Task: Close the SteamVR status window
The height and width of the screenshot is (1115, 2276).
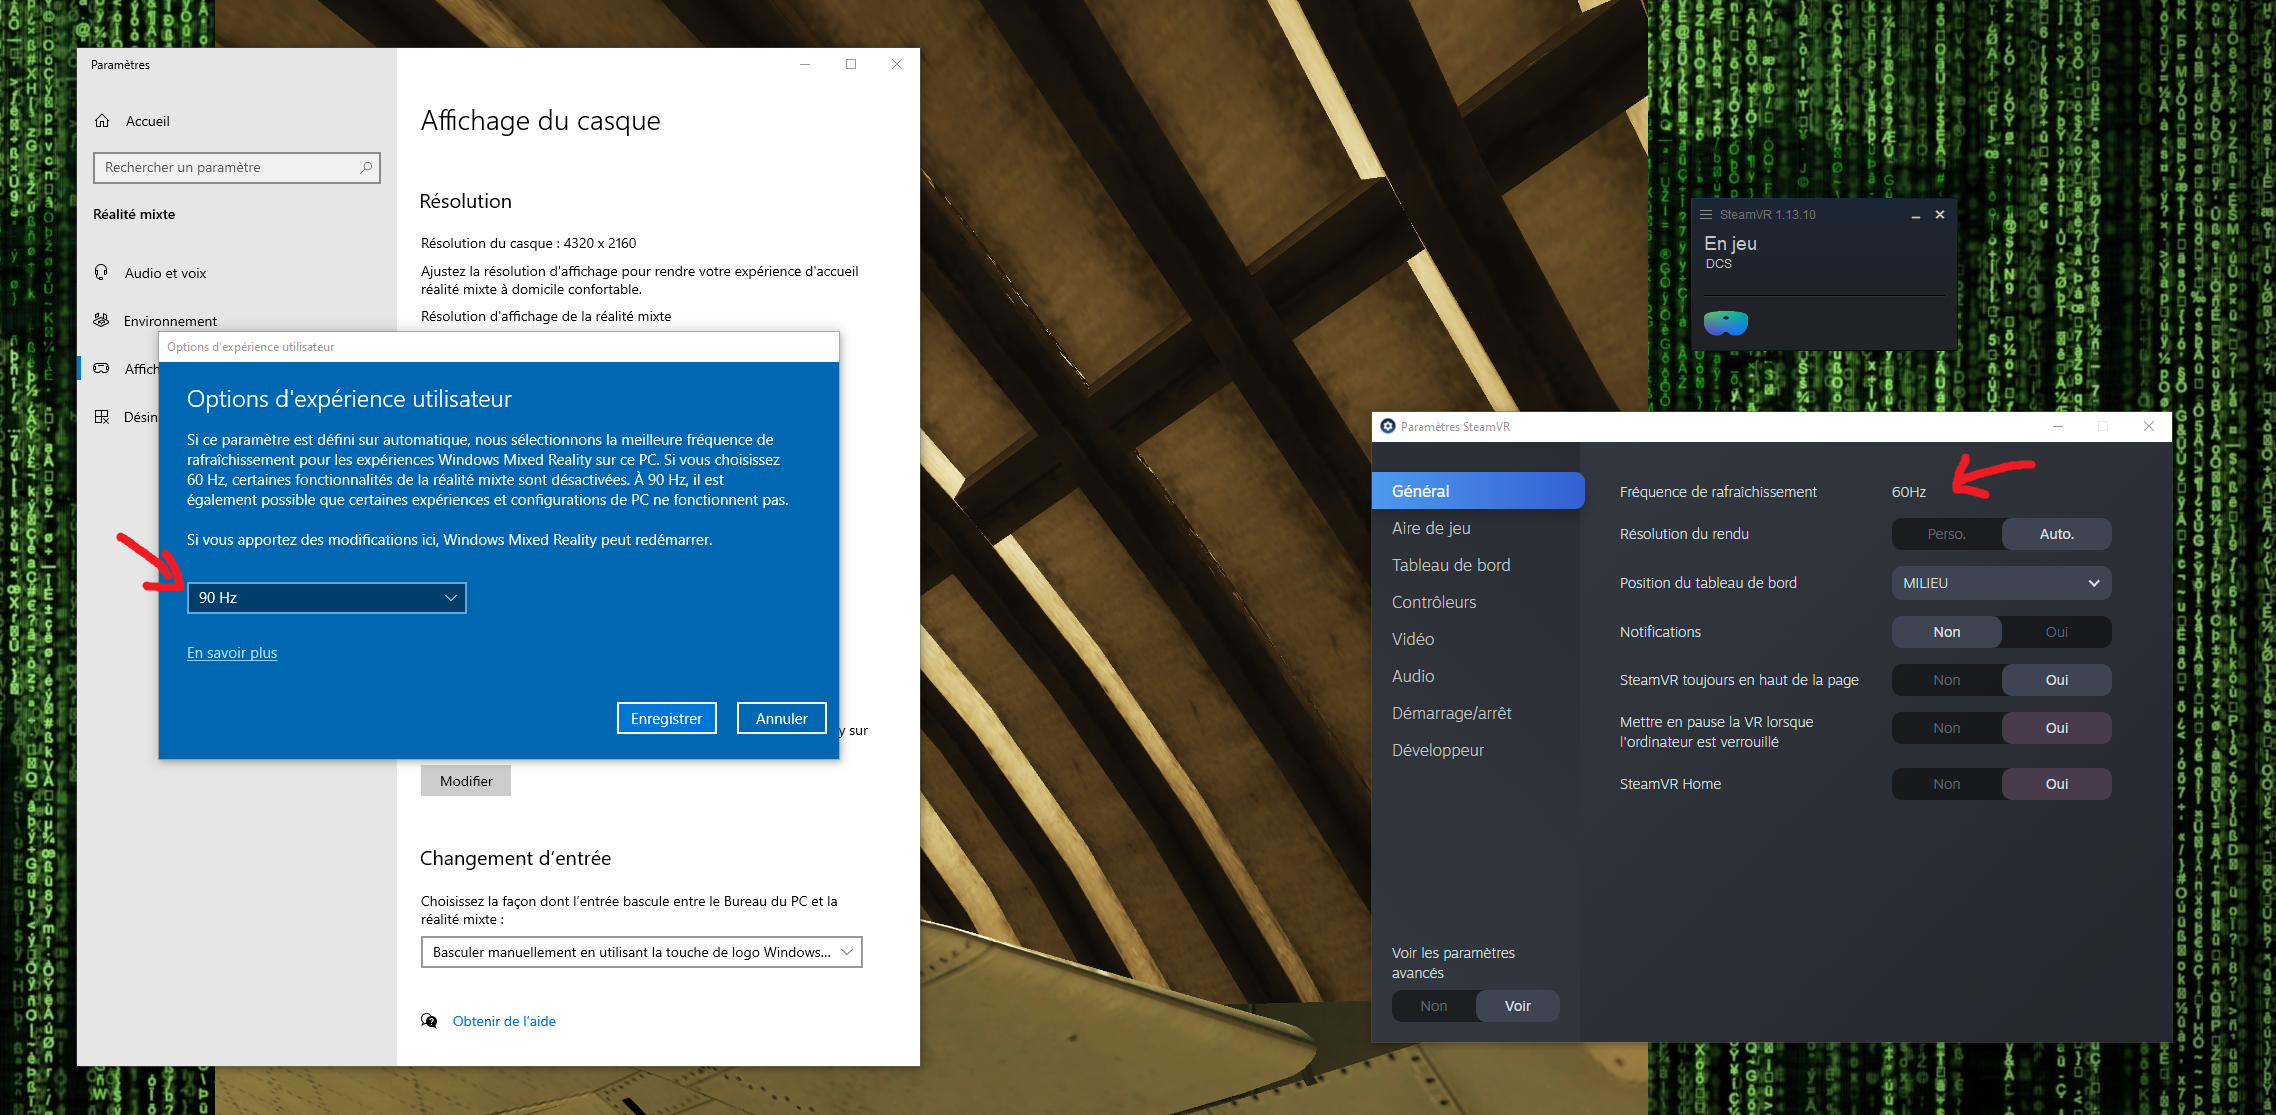Action: pos(1940,215)
